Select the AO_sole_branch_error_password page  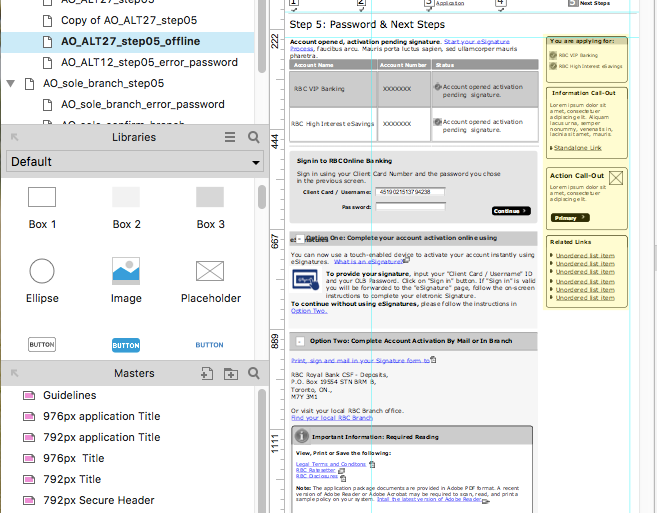142,104
